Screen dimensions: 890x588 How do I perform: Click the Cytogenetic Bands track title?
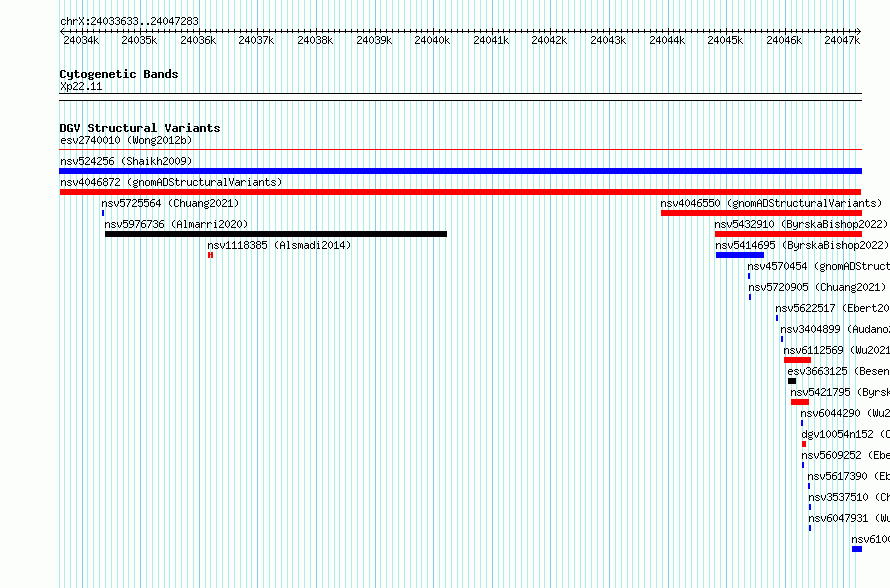[119, 74]
